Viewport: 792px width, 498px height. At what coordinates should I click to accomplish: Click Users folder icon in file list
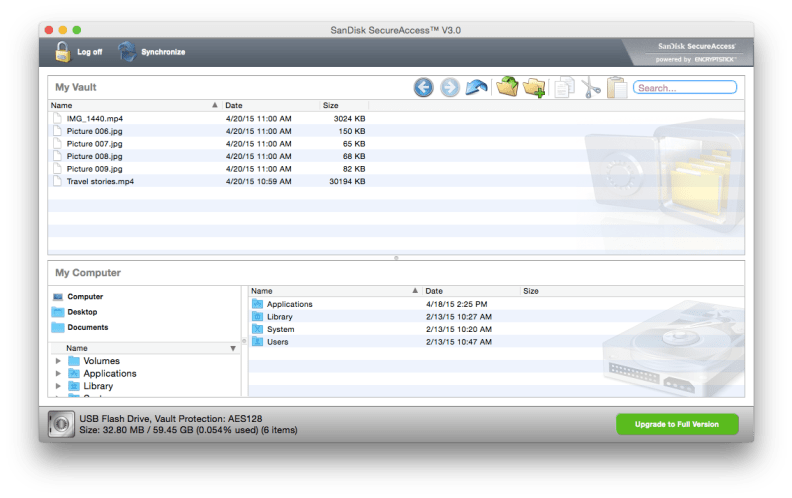coord(258,342)
